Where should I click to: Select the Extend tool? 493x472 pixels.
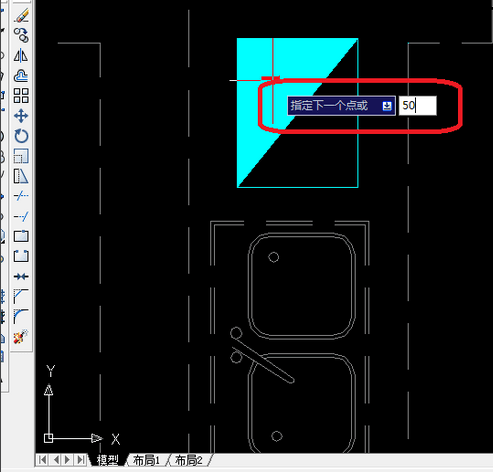[x=21, y=217]
